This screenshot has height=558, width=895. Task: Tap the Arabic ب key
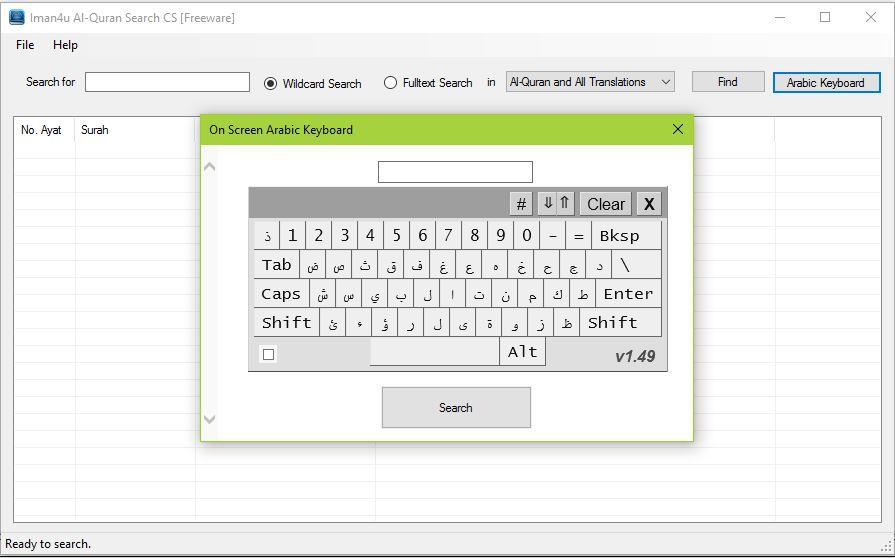click(x=401, y=294)
